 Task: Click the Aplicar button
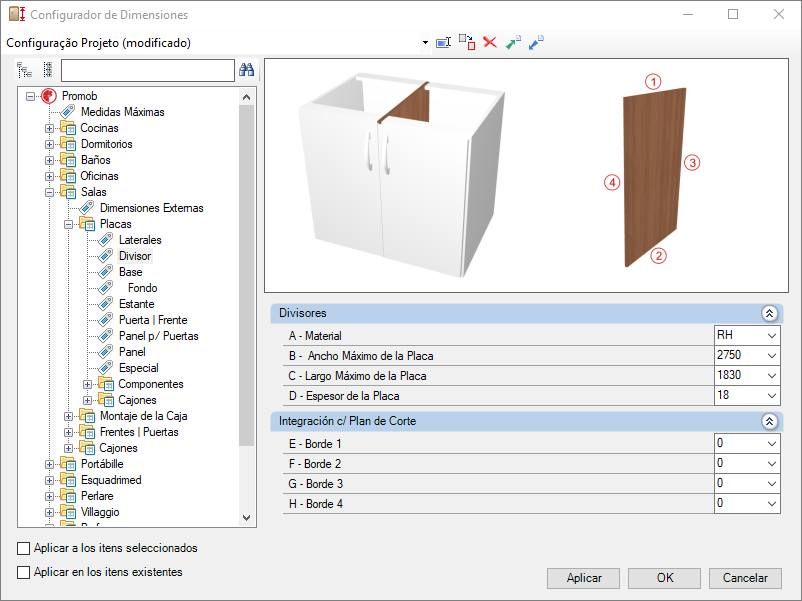(x=584, y=578)
